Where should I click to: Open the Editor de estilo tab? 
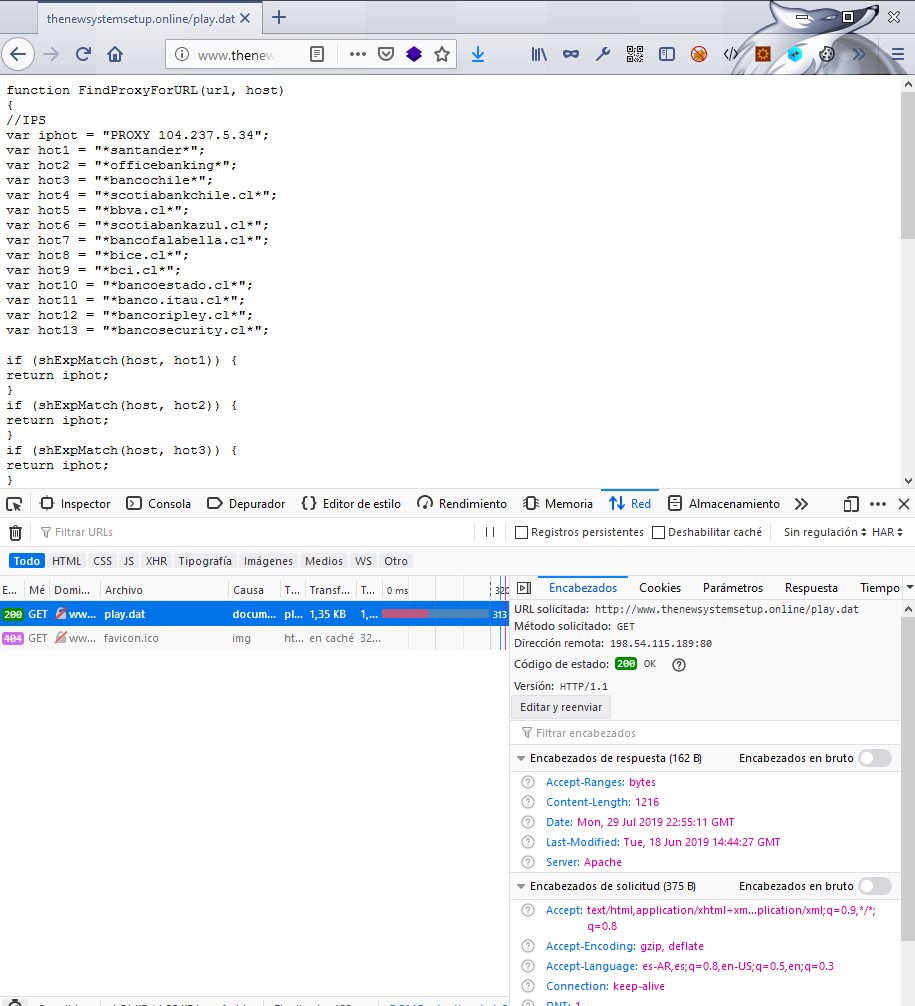click(x=352, y=504)
